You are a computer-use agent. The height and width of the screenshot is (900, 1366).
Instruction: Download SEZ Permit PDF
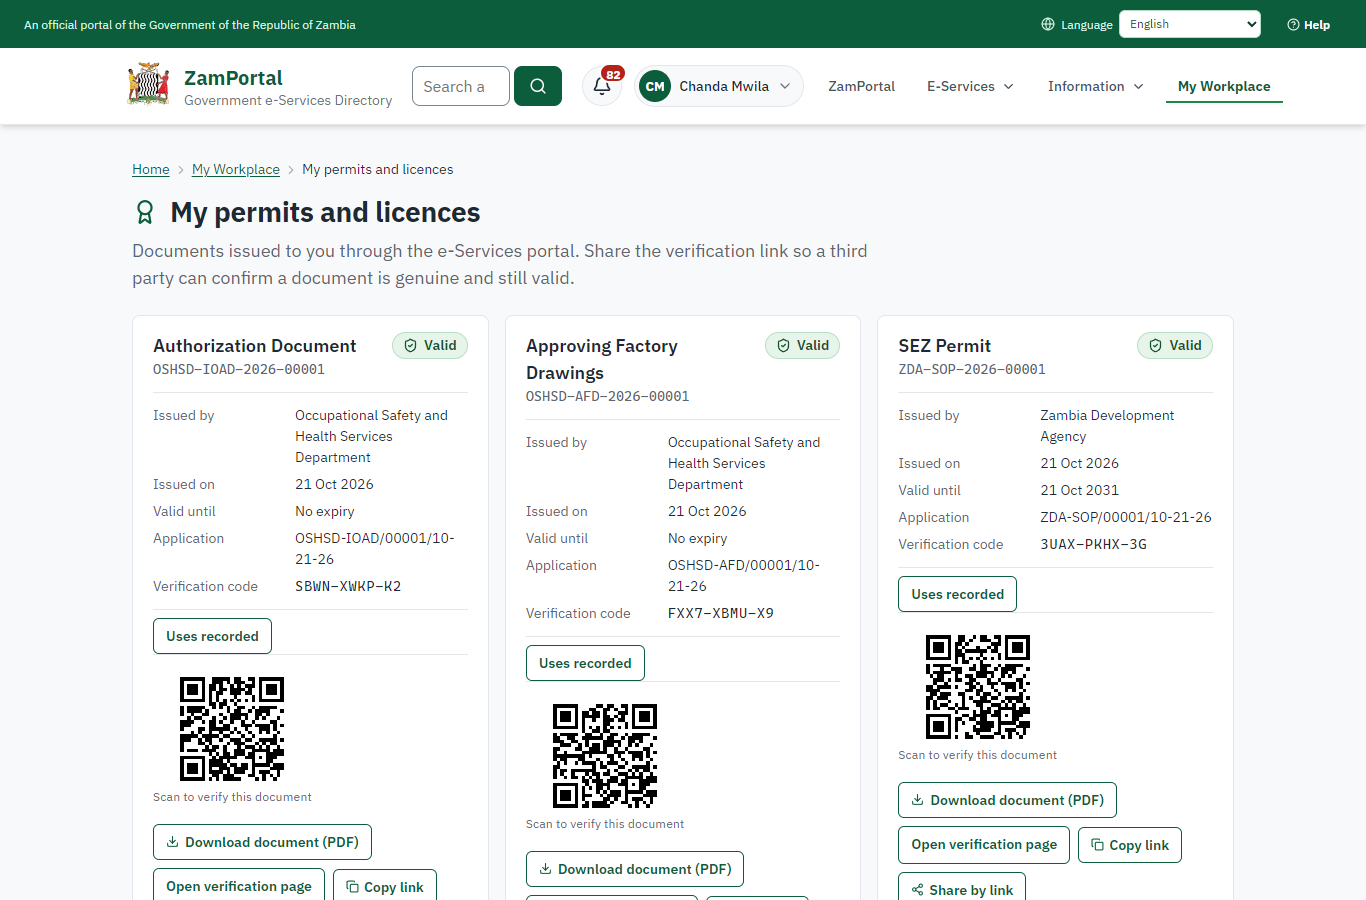[x=1007, y=800]
